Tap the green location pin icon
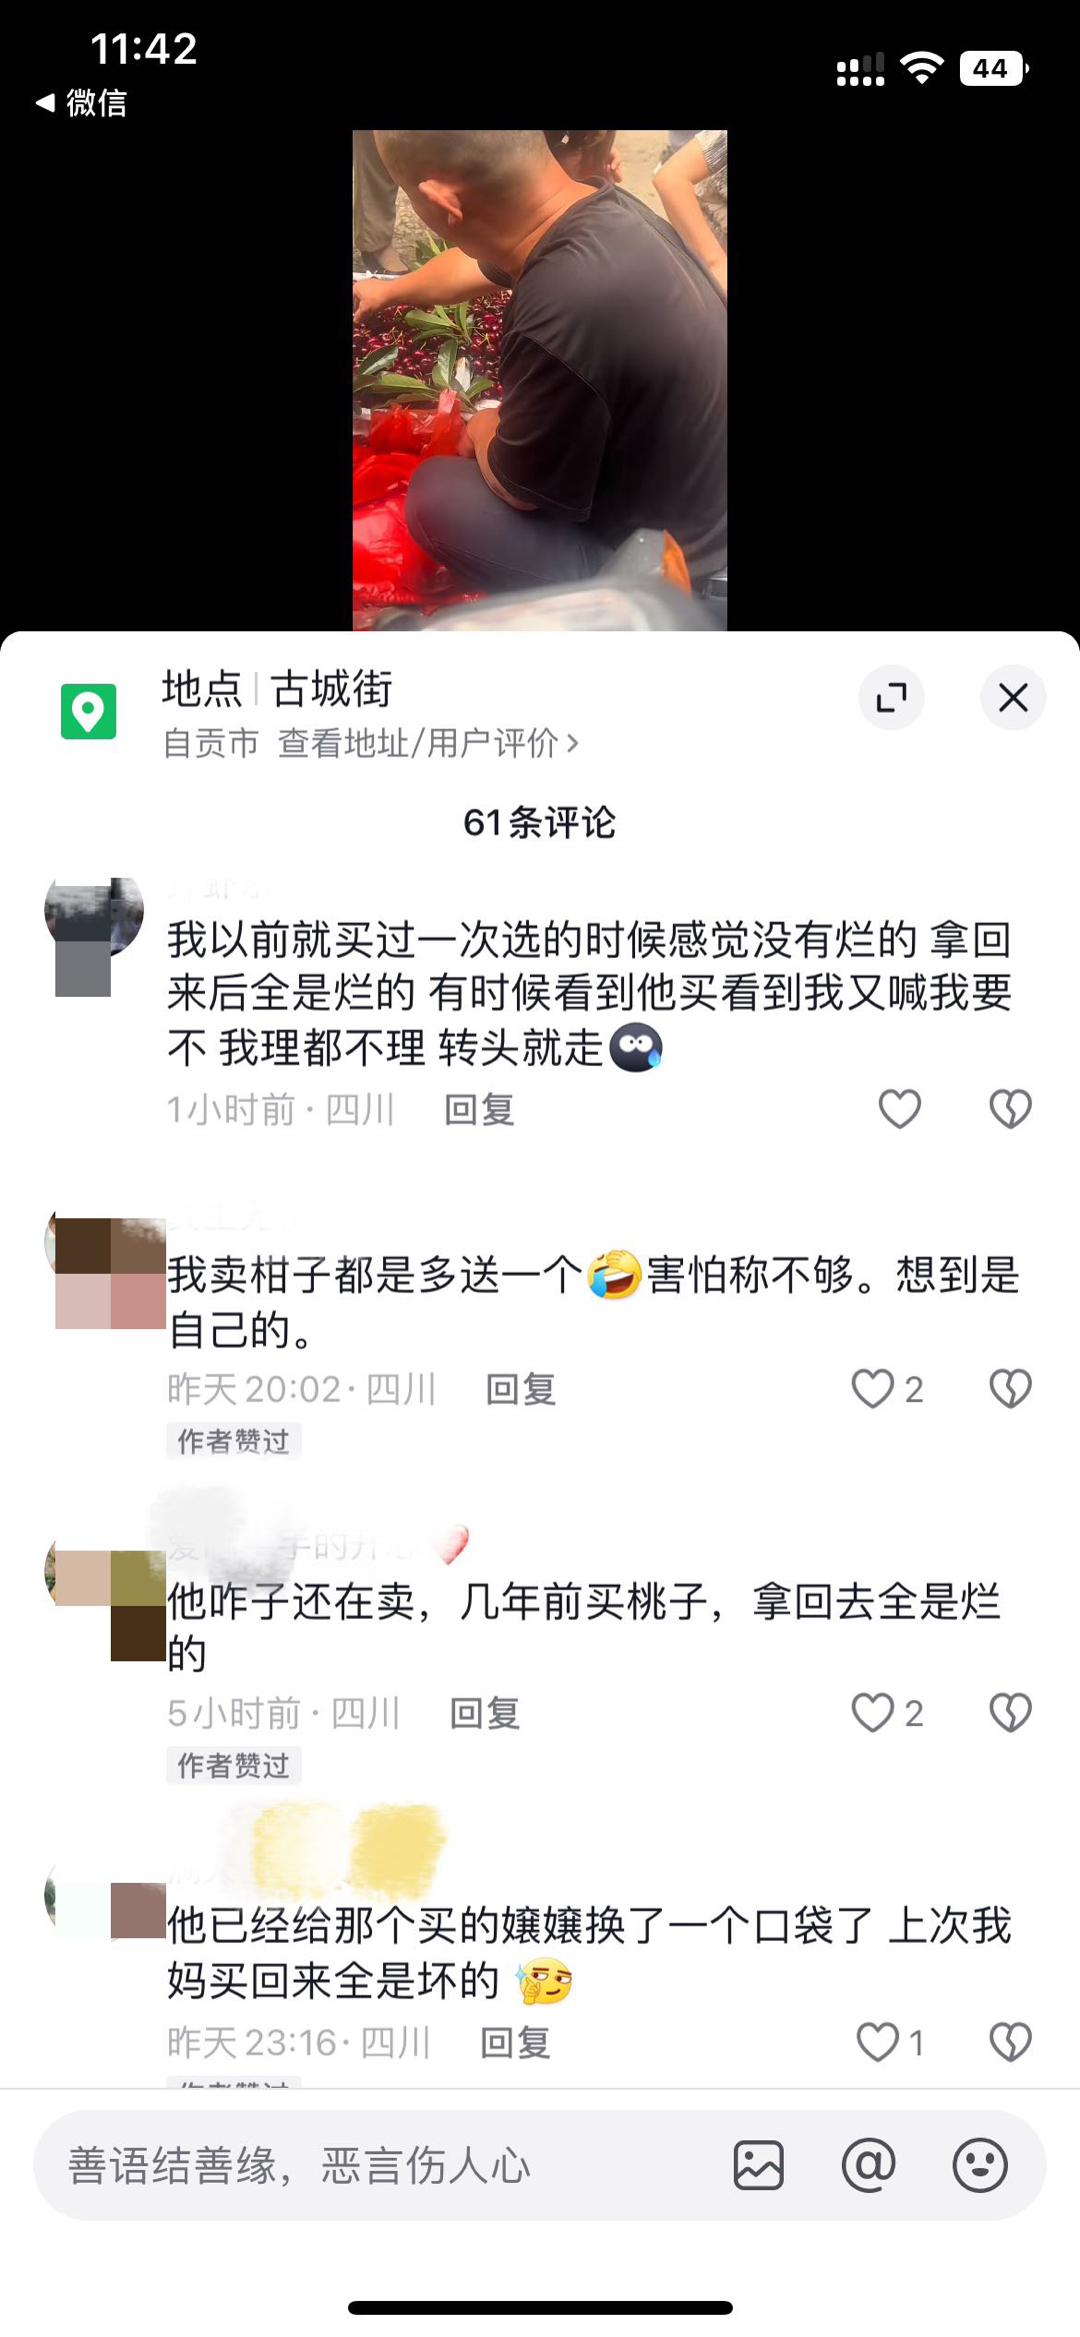The image size is (1080, 2337). pos(88,711)
